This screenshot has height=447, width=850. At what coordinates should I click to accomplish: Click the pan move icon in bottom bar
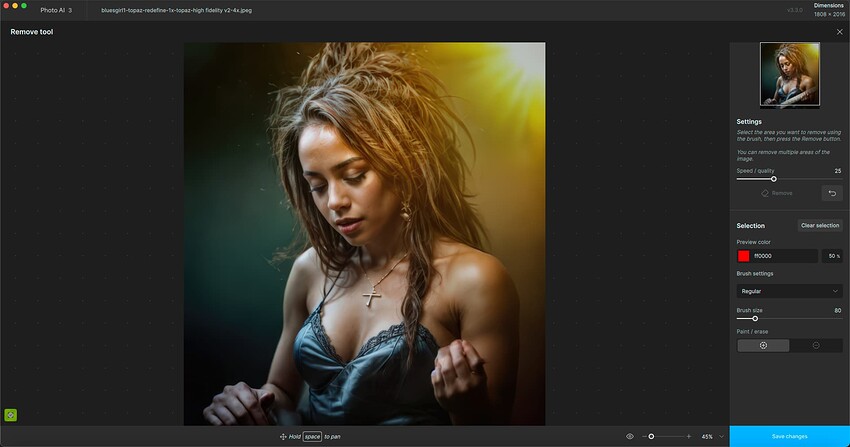click(x=283, y=436)
